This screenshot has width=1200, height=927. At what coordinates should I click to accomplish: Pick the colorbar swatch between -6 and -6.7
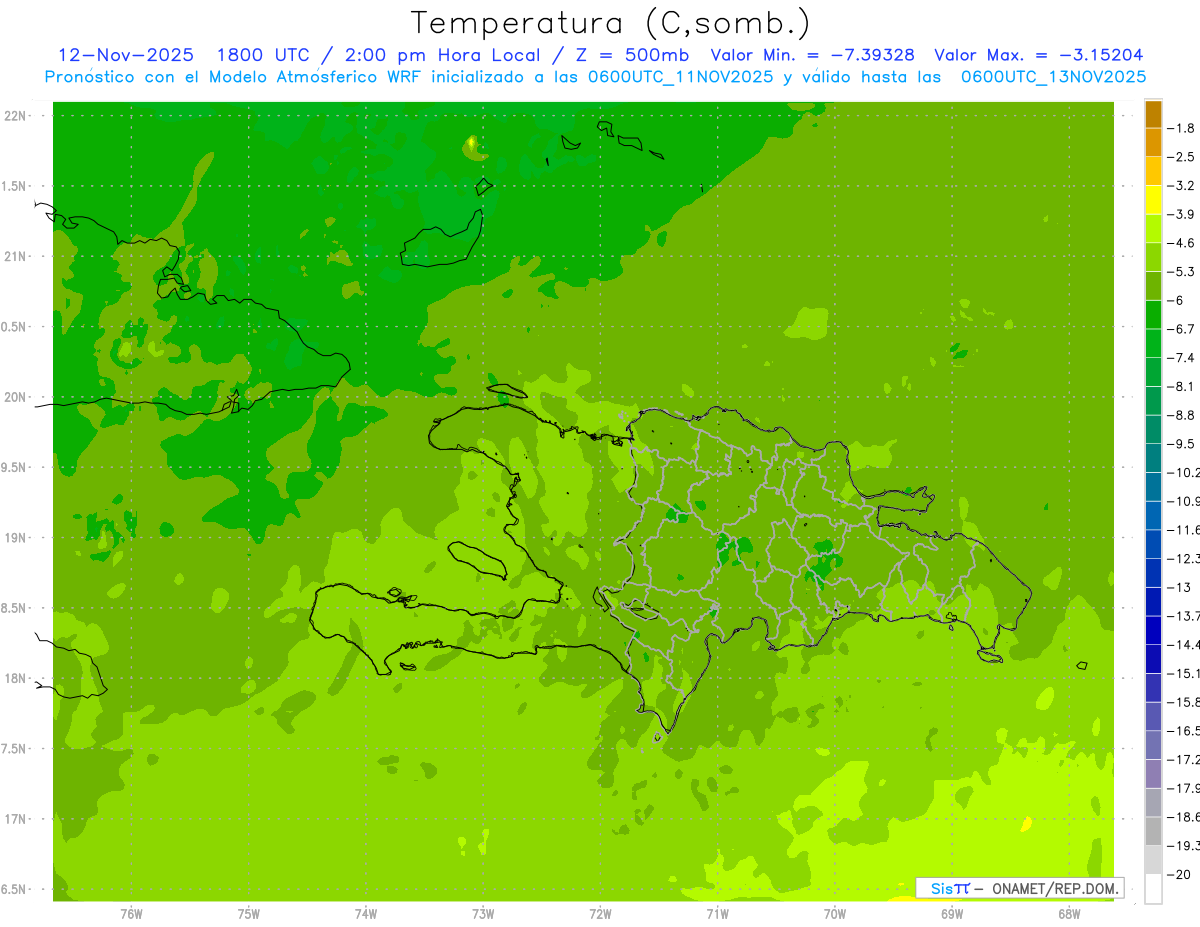[x=1153, y=315]
